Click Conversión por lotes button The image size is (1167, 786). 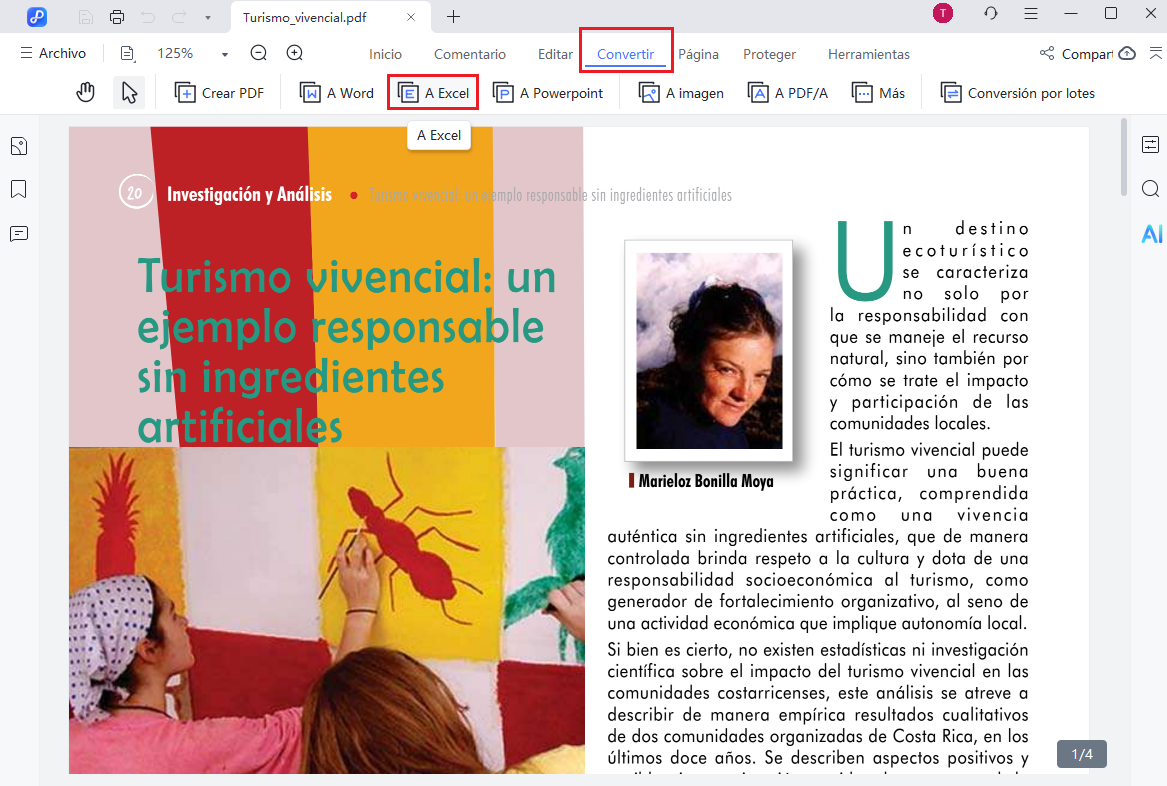tap(1018, 93)
